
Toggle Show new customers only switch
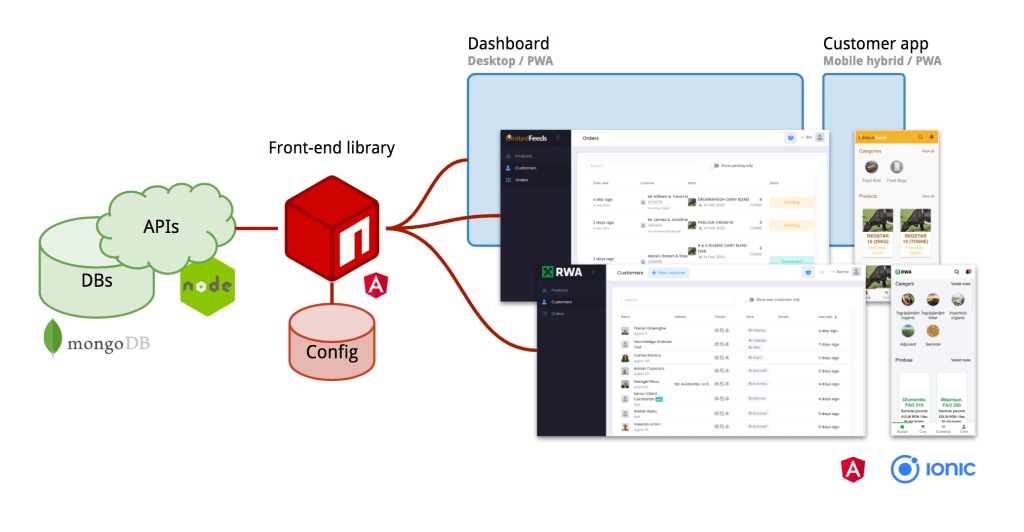[x=749, y=299]
